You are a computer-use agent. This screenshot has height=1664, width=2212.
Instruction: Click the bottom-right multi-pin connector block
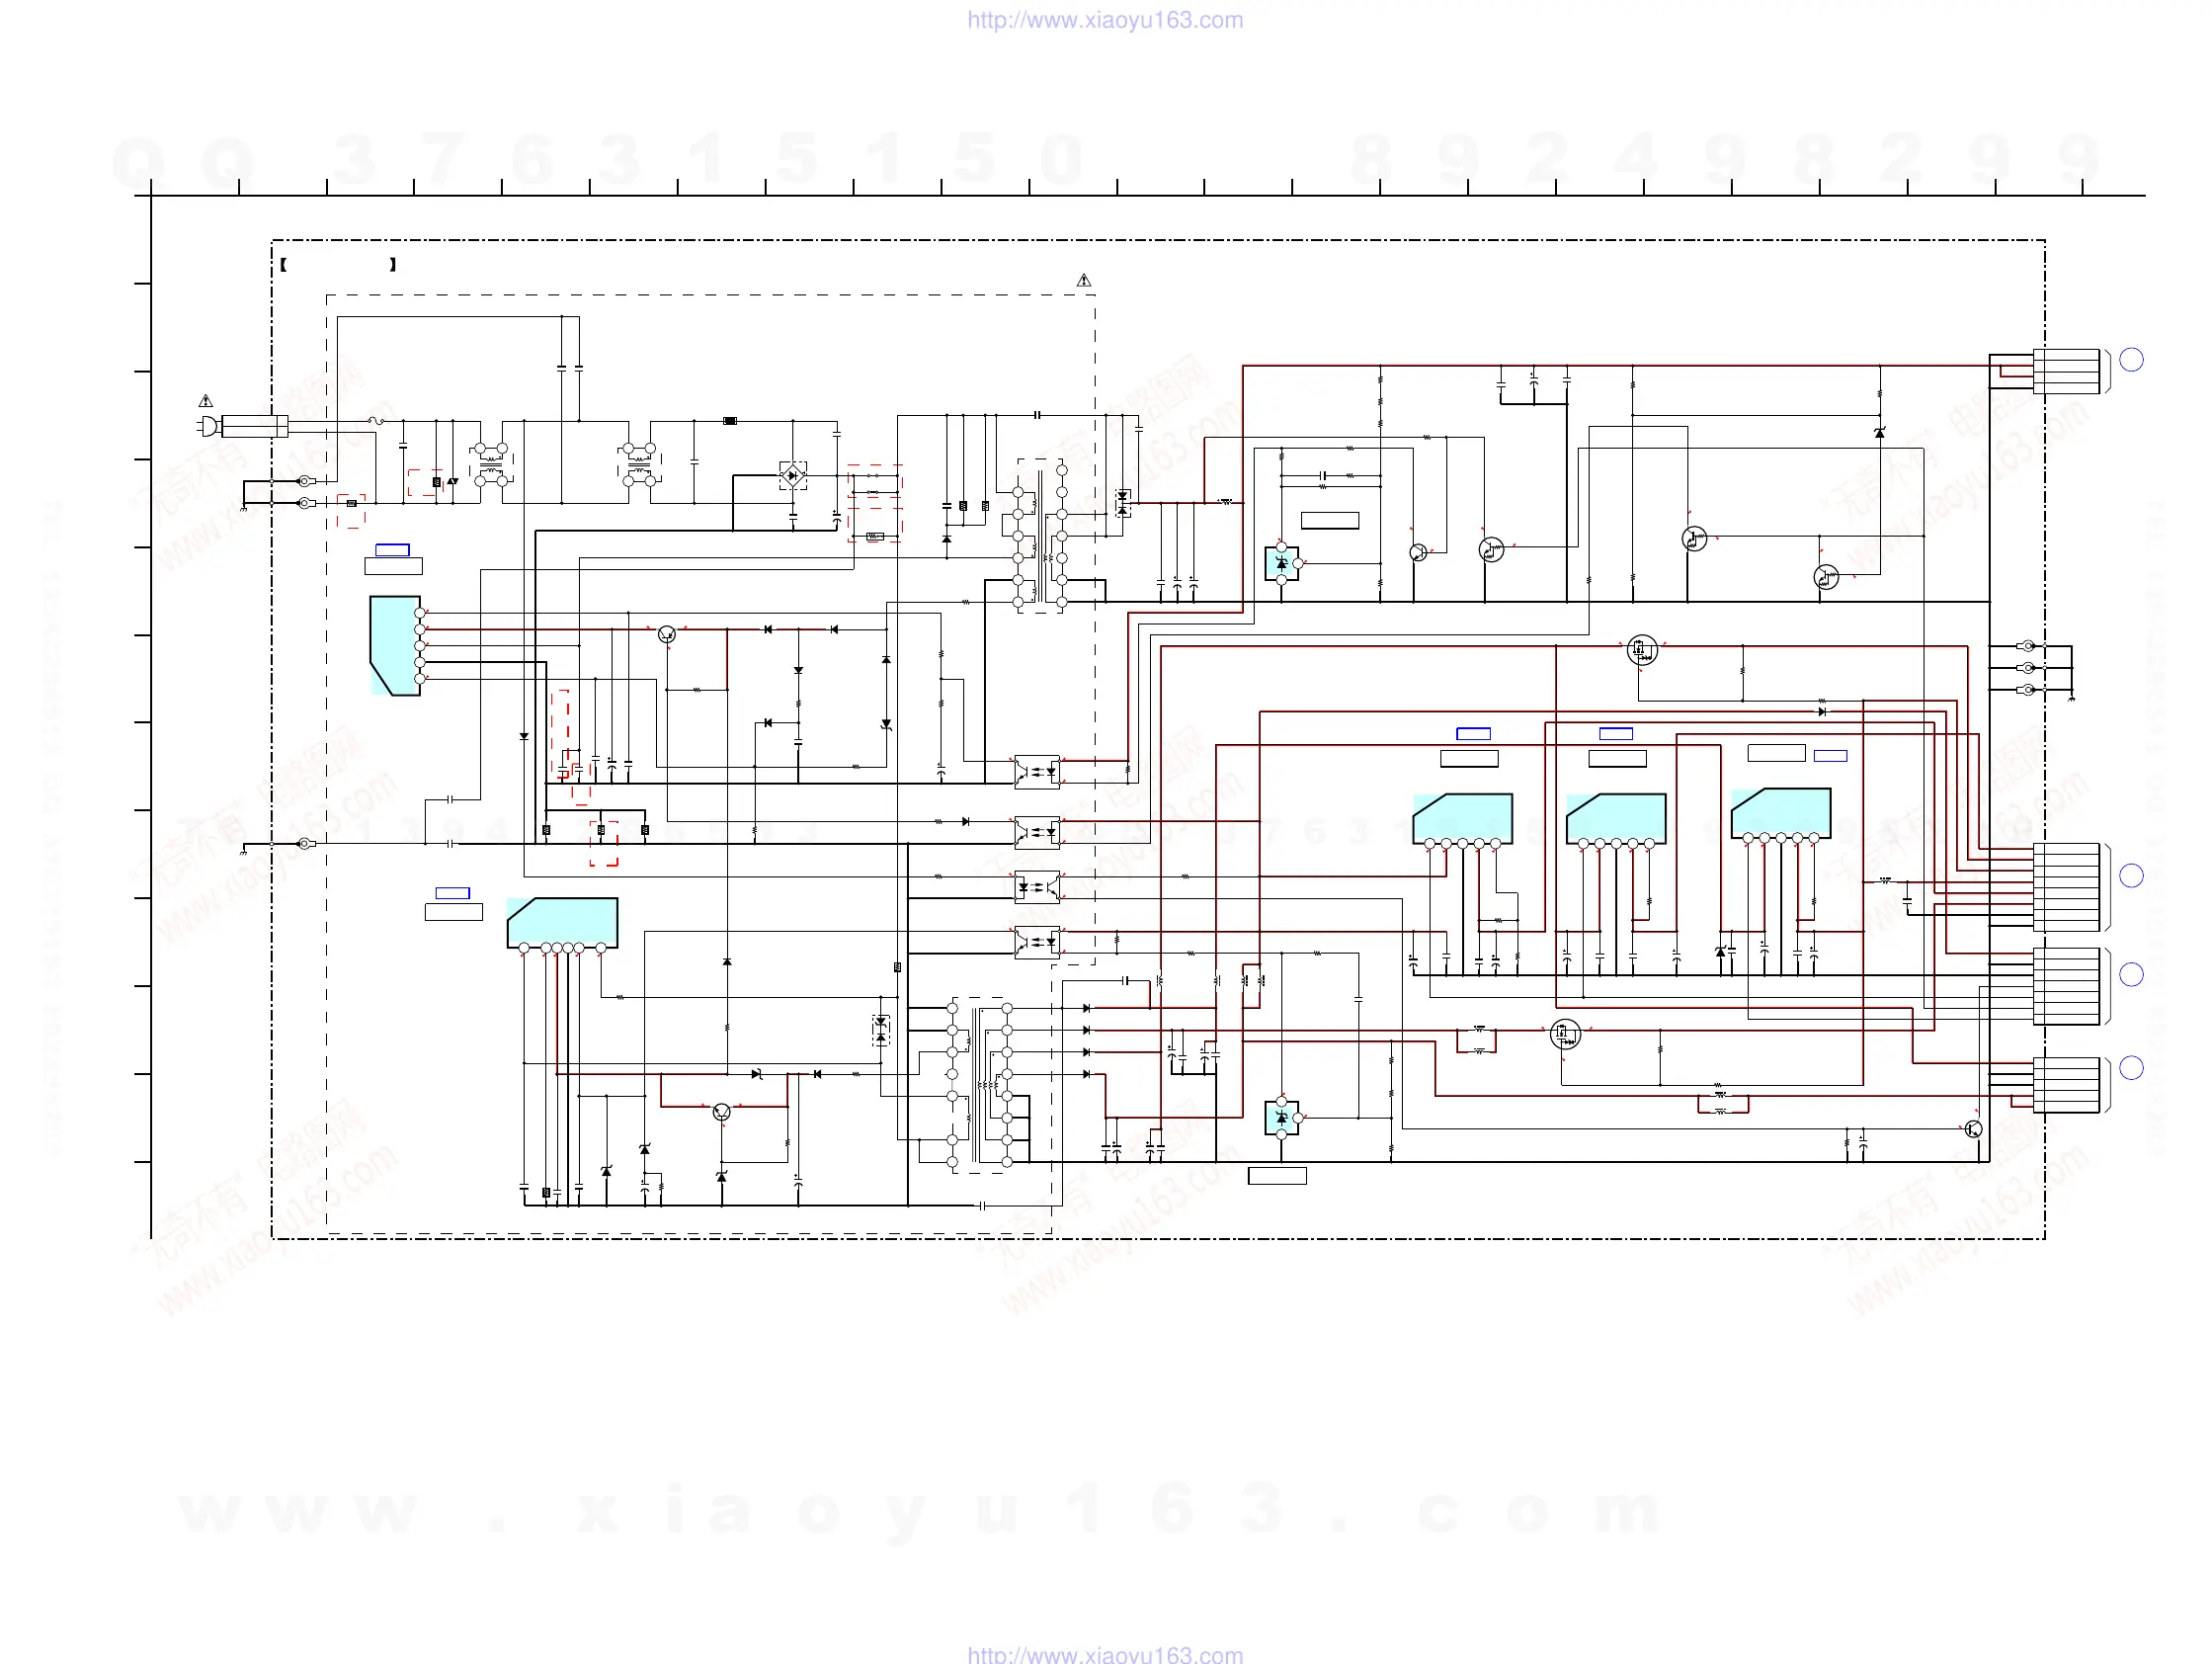pos(2066,1084)
